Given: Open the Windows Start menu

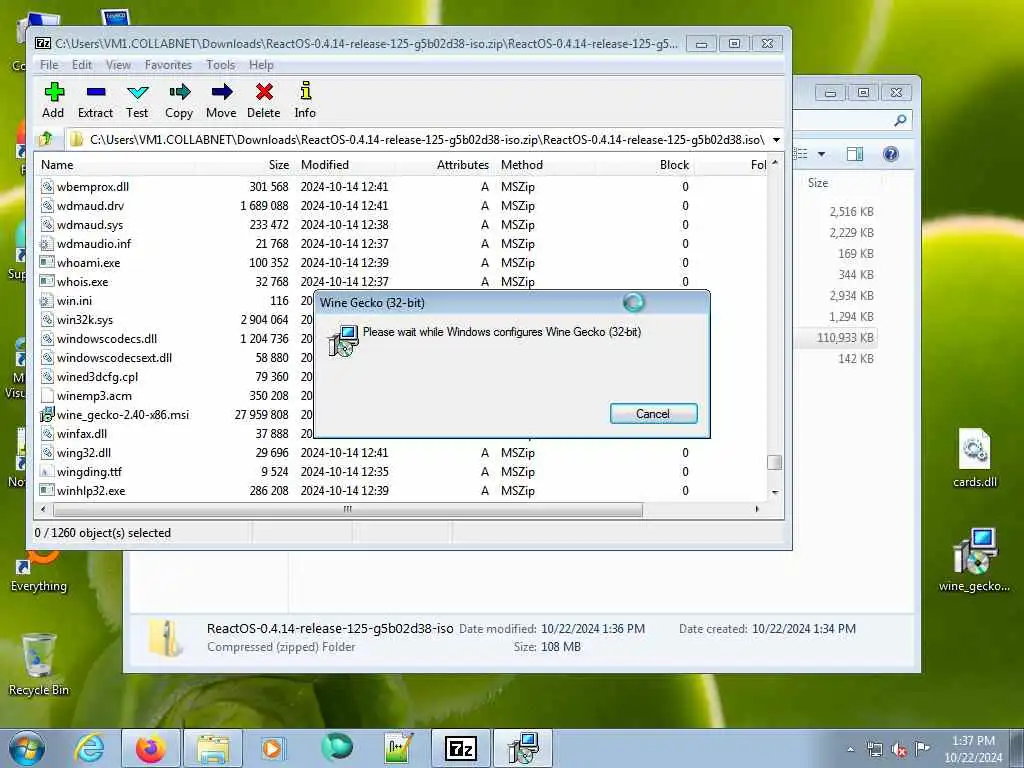Looking at the screenshot, I should (27, 748).
